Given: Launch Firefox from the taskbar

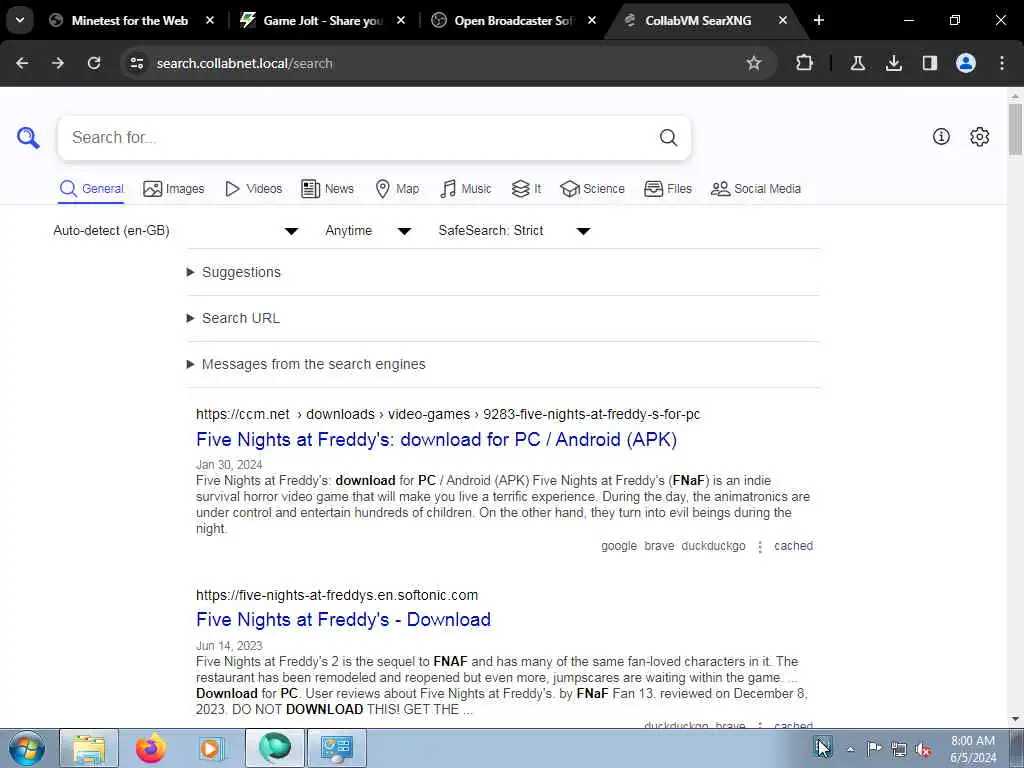Looking at the screenshot, I should click(151, 748).
